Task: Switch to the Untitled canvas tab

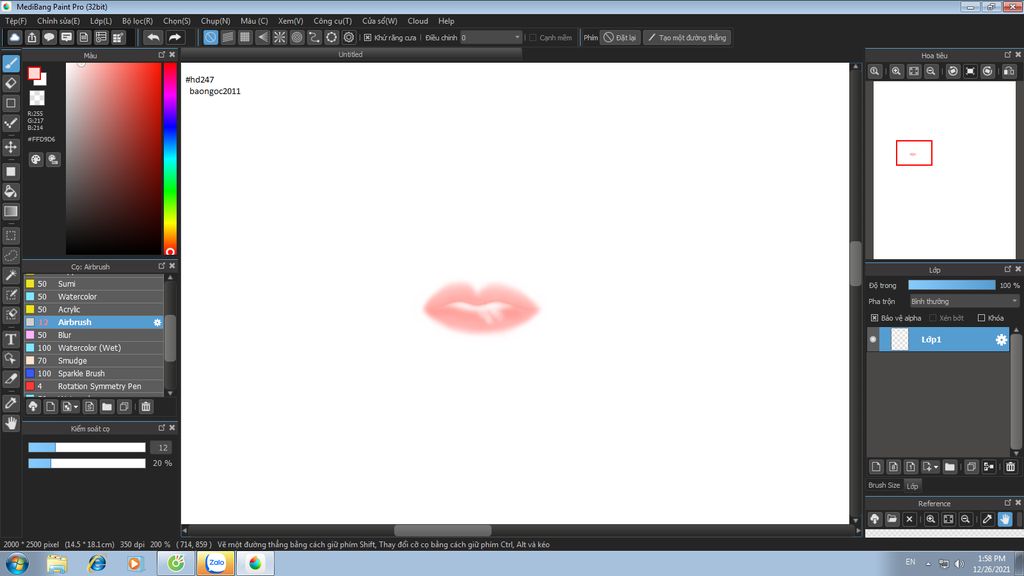Action: pos(351,55)
